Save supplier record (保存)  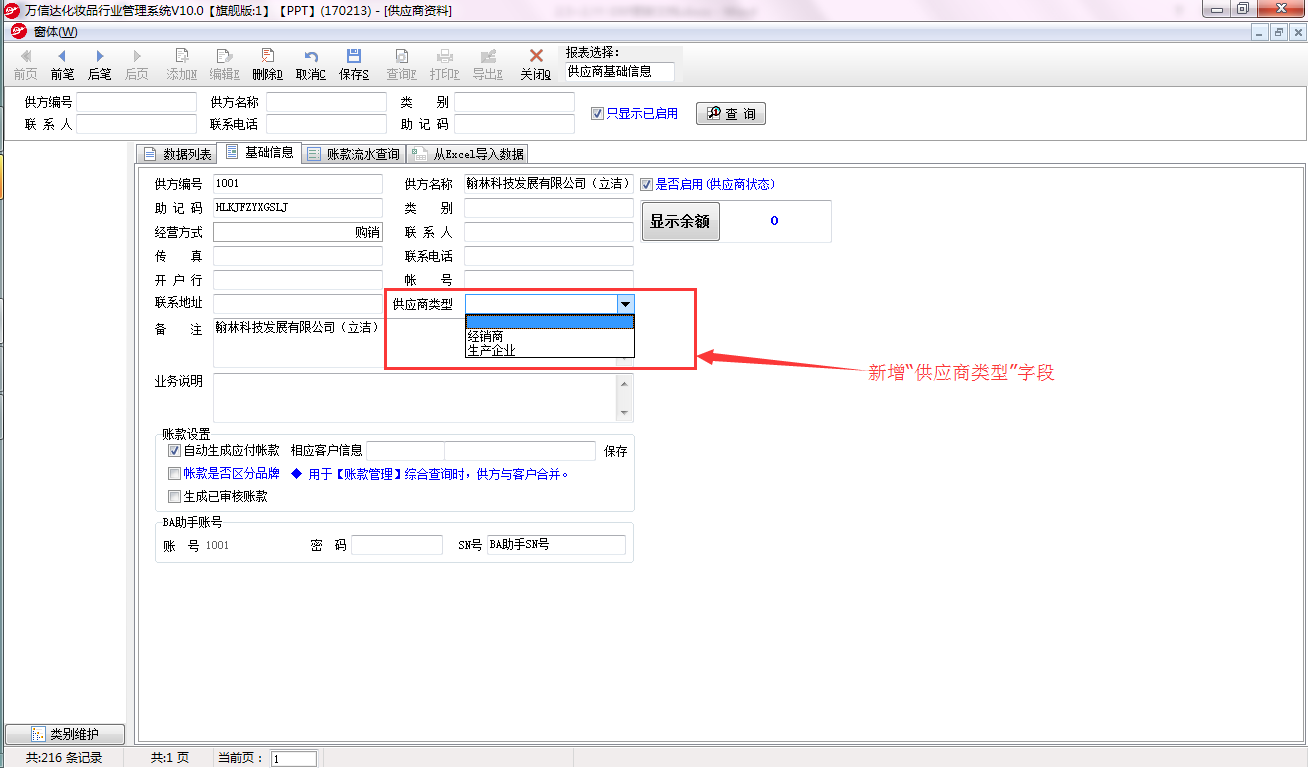(354, 64)
